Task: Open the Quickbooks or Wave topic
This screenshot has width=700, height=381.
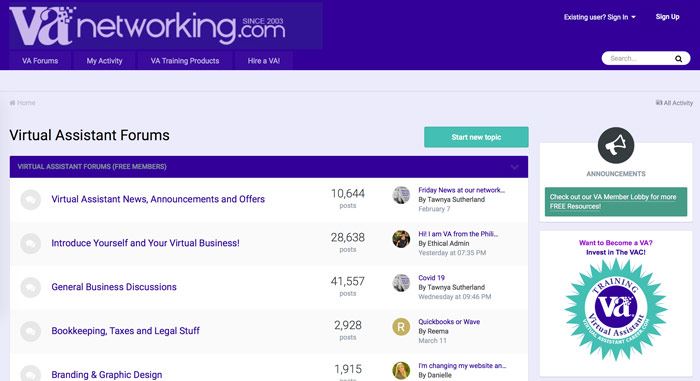Action: (x=449, y=322)
